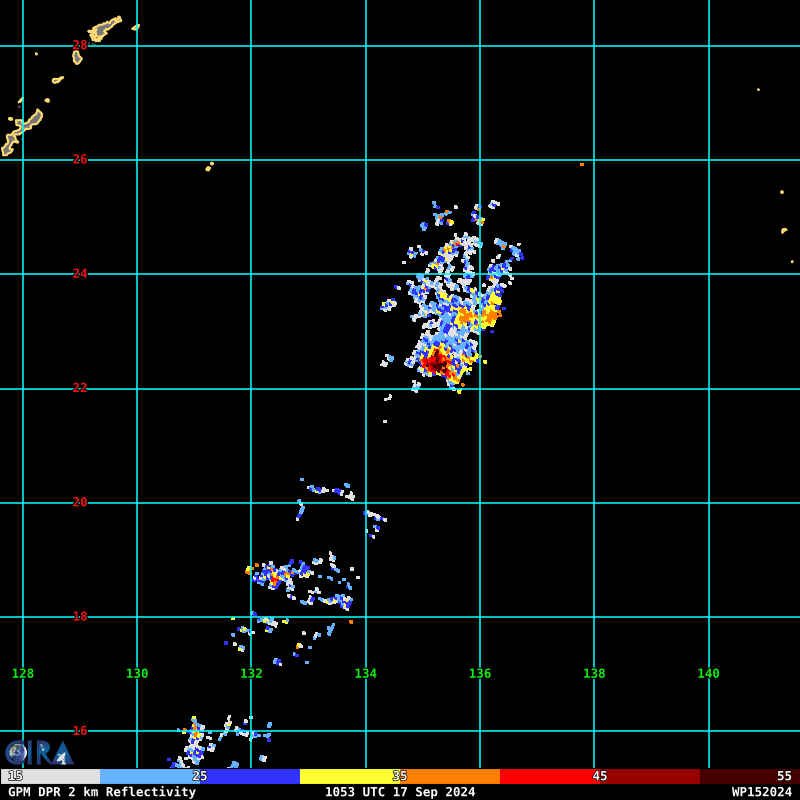Select the white 15 dBZ color segment
The height and width of the screenshot is (800, 800).
click(51, 776)
